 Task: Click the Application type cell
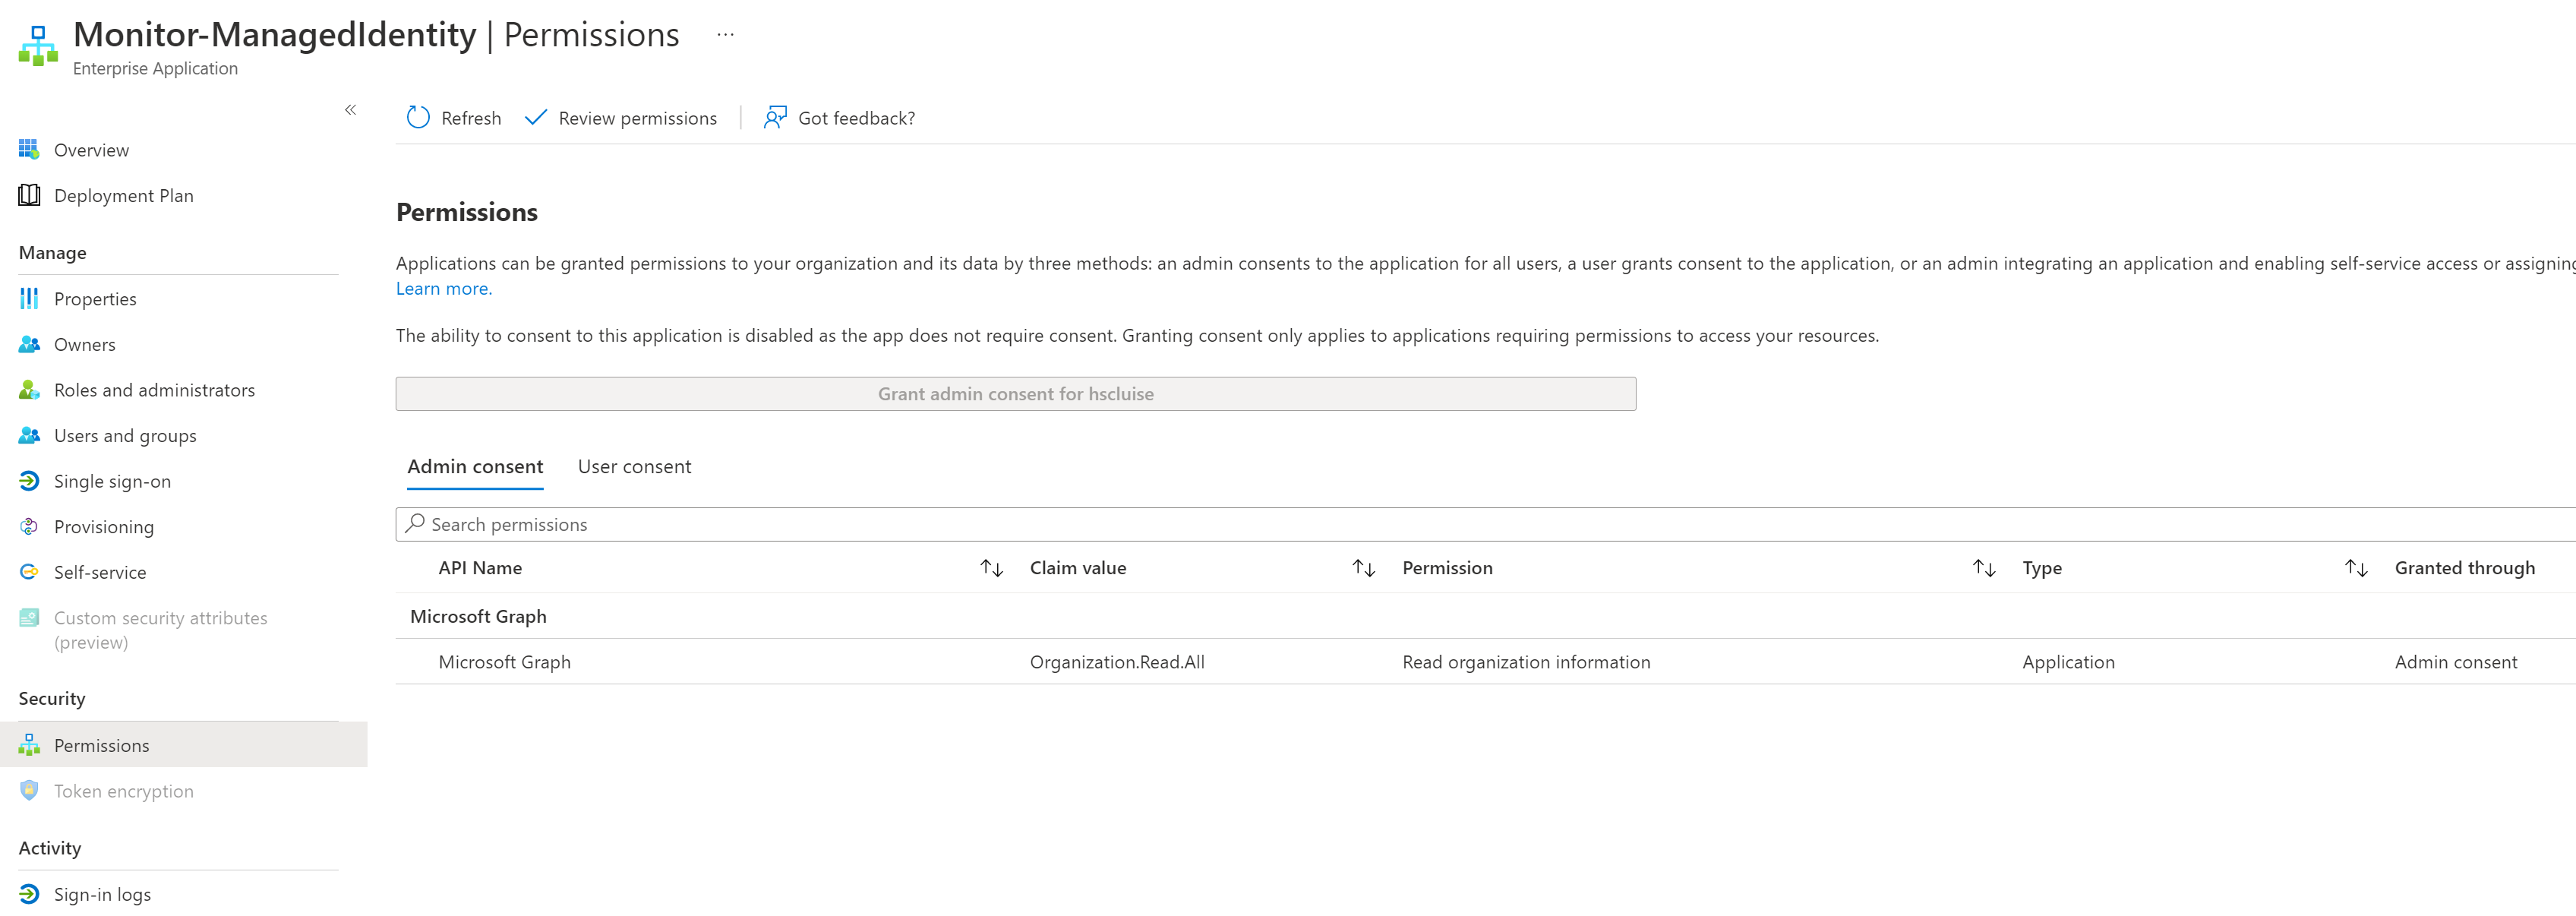pos(2068,662)
